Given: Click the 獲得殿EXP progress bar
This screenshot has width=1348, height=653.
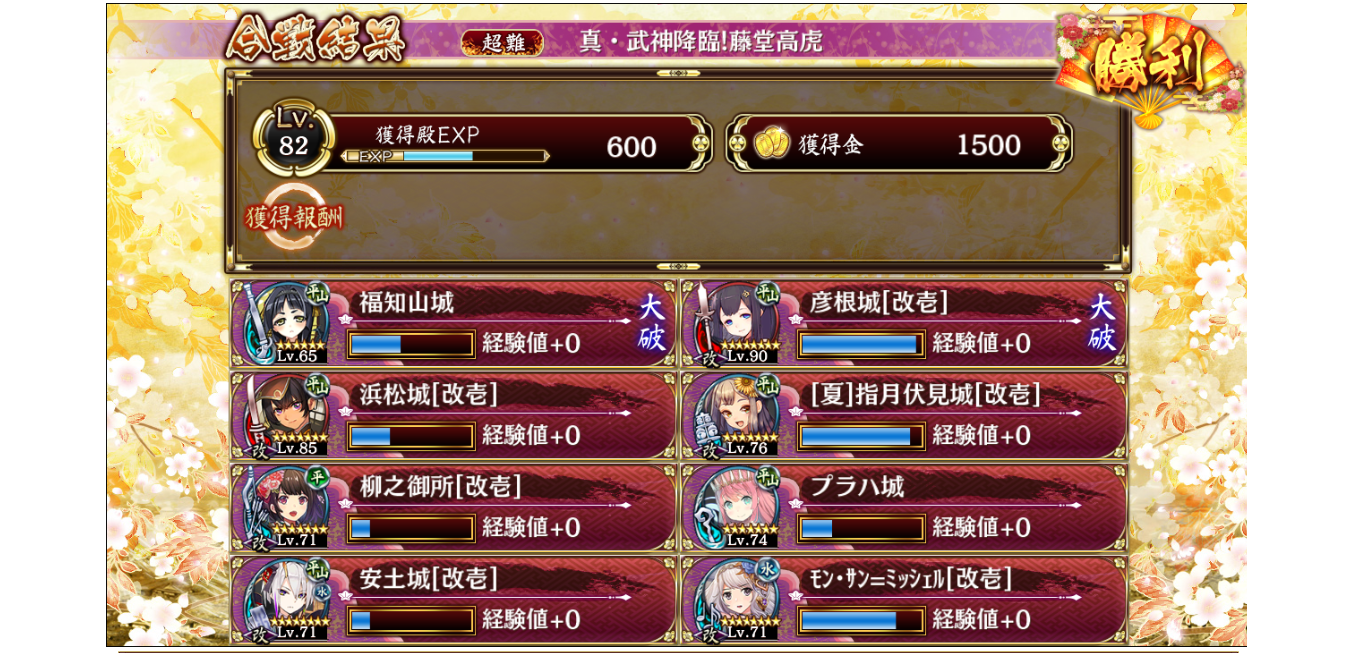Looking at the screenshot, I should pyautogui.click(x=446, y=156).
